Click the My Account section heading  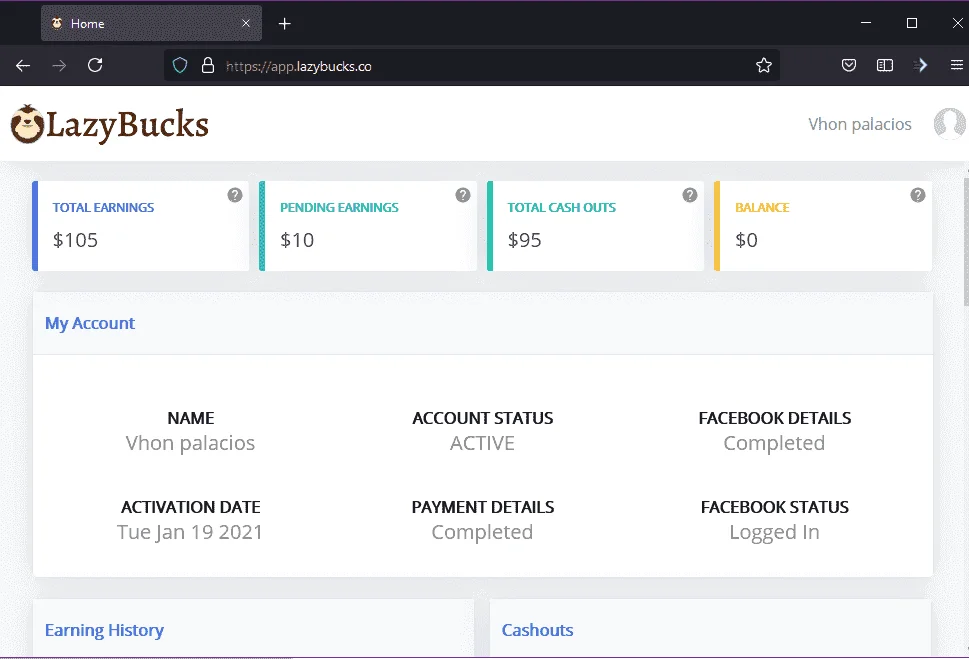click(90, 323)
